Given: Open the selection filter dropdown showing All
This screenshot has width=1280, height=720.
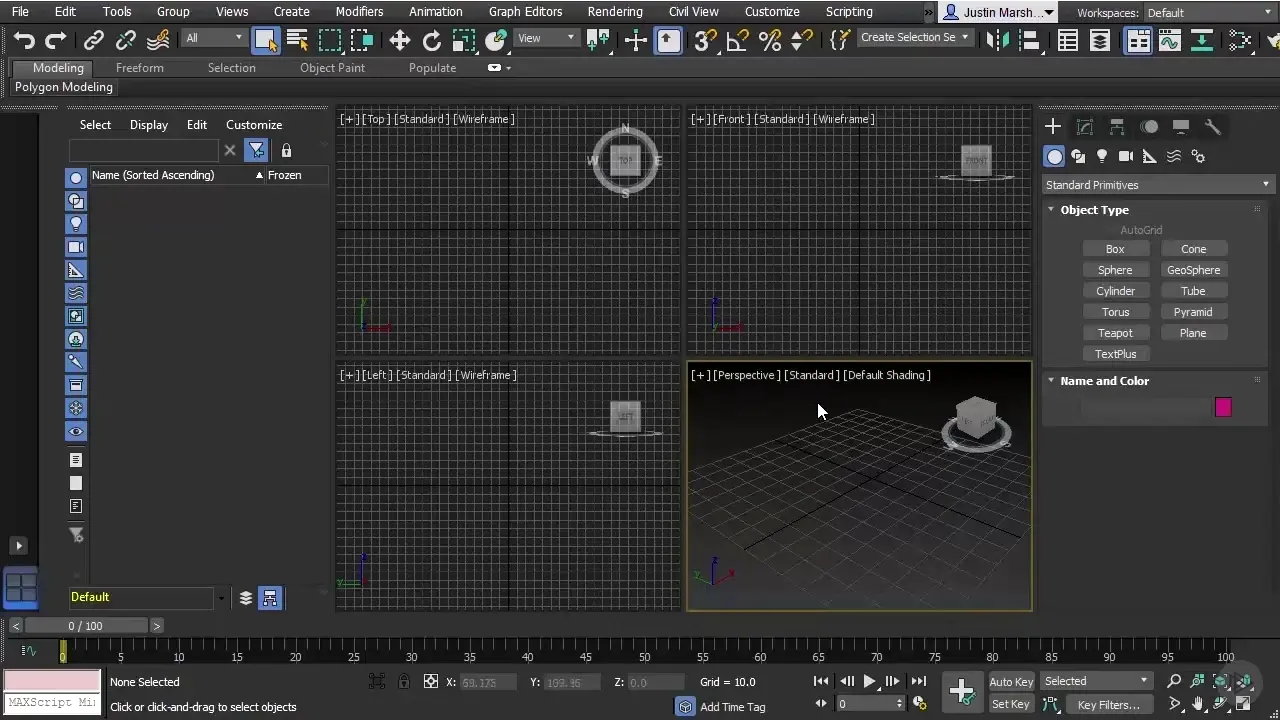Looking at the screenshot, I should [x=213, y=37].
